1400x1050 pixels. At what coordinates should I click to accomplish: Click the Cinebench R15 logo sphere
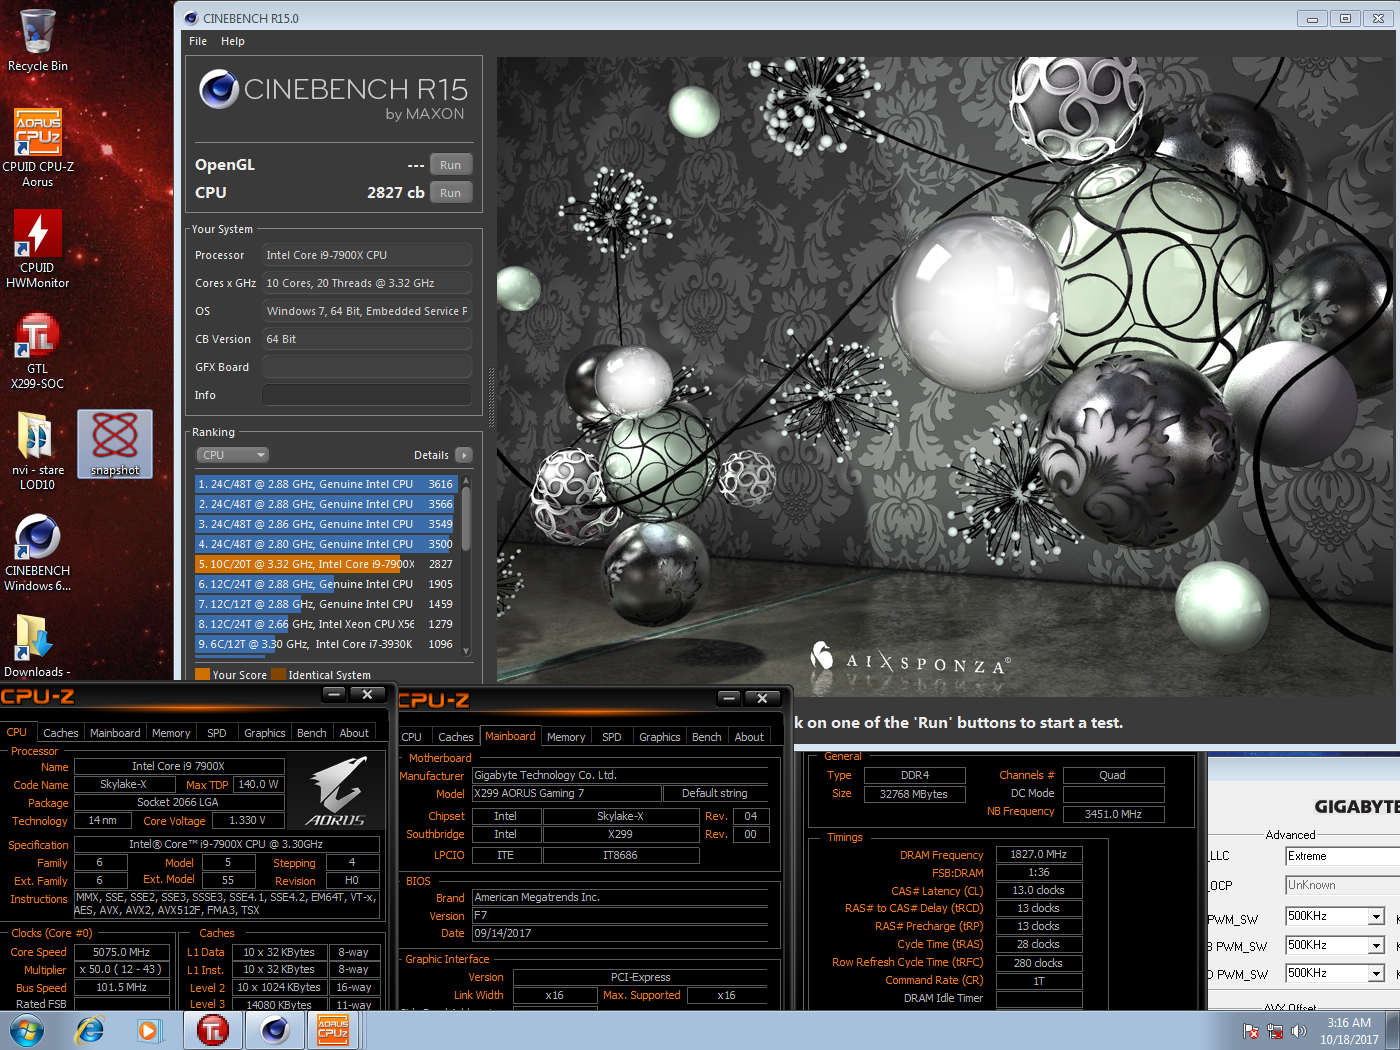pyautogui.click(x=218, y=89)
